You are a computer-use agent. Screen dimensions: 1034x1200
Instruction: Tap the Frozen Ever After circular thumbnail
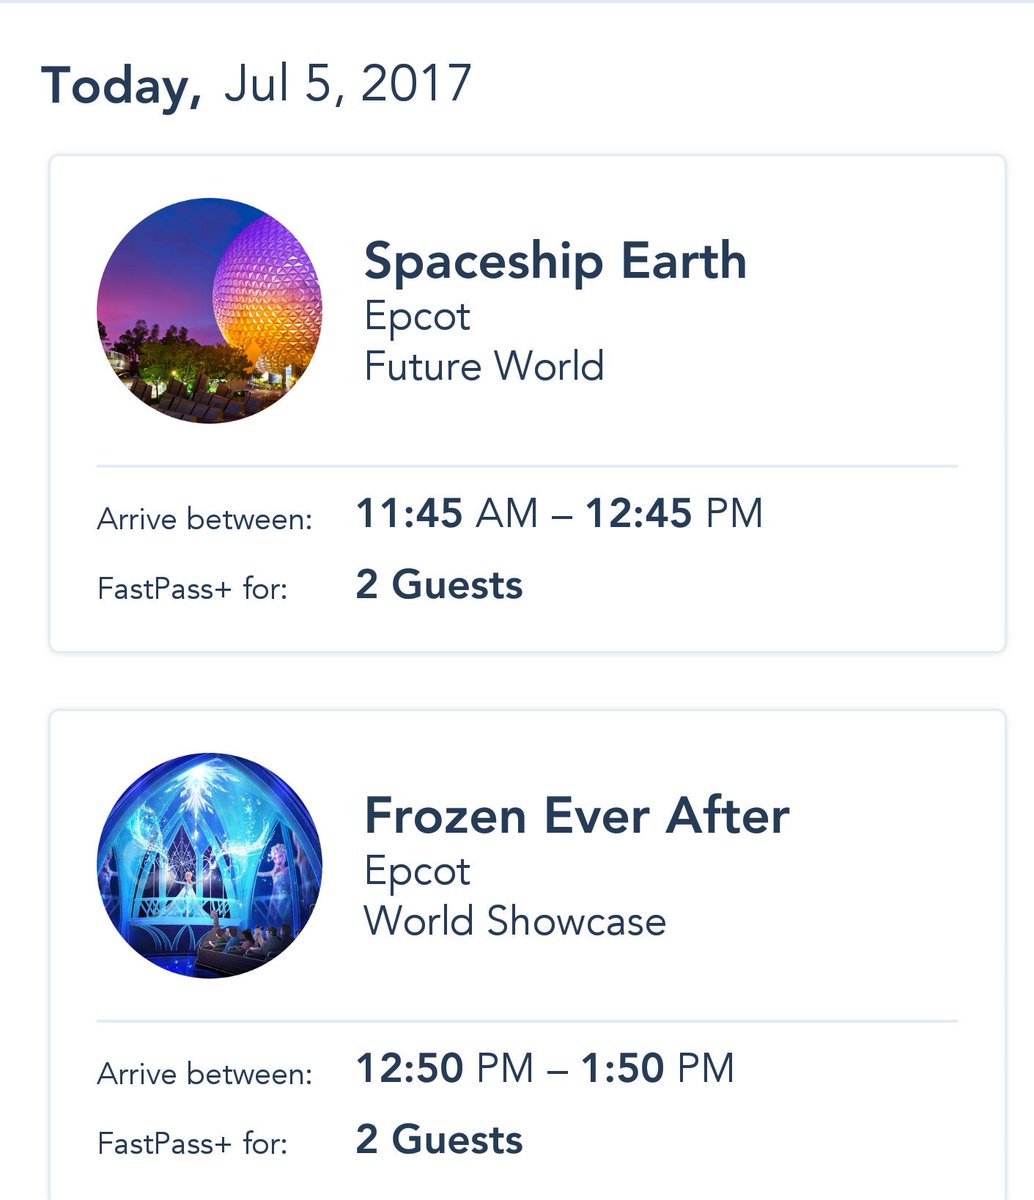(x=210, y=866)
